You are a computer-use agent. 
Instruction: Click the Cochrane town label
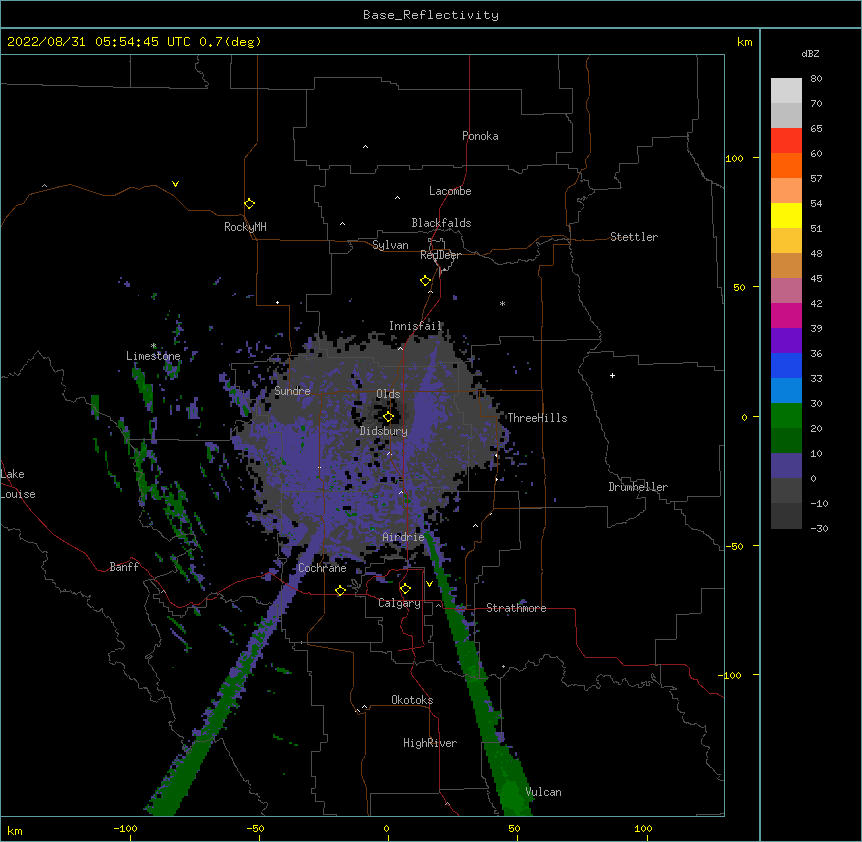pos(322,568)
